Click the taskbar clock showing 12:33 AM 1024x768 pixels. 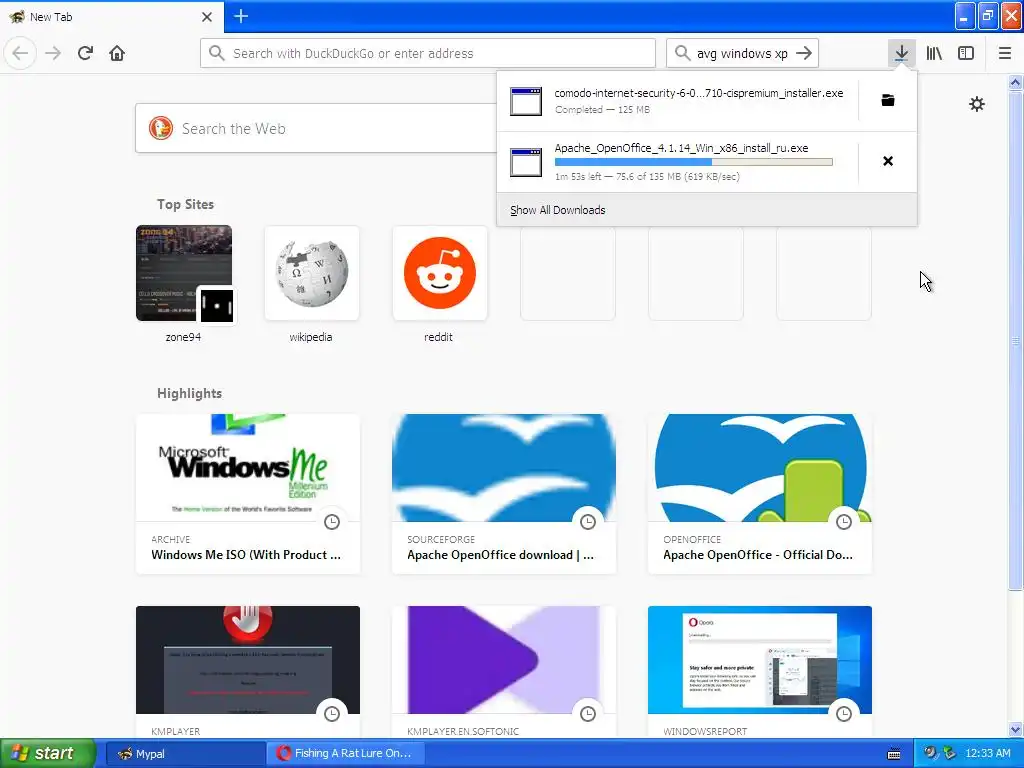(x=987, y=753)
